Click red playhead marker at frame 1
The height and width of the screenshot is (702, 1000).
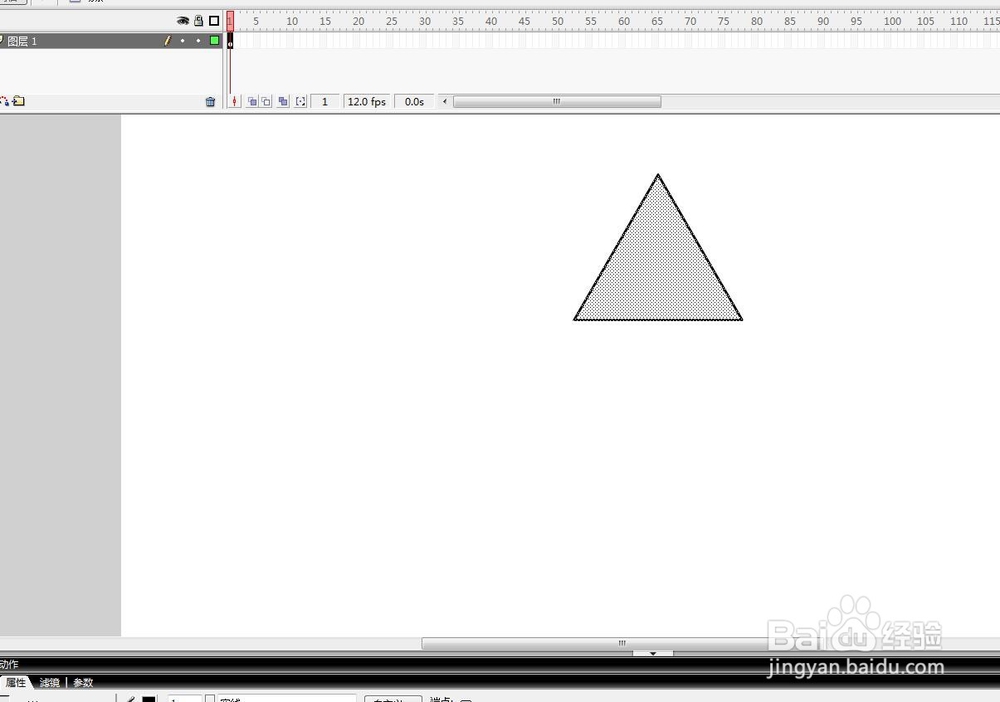(x=230, y=21)
